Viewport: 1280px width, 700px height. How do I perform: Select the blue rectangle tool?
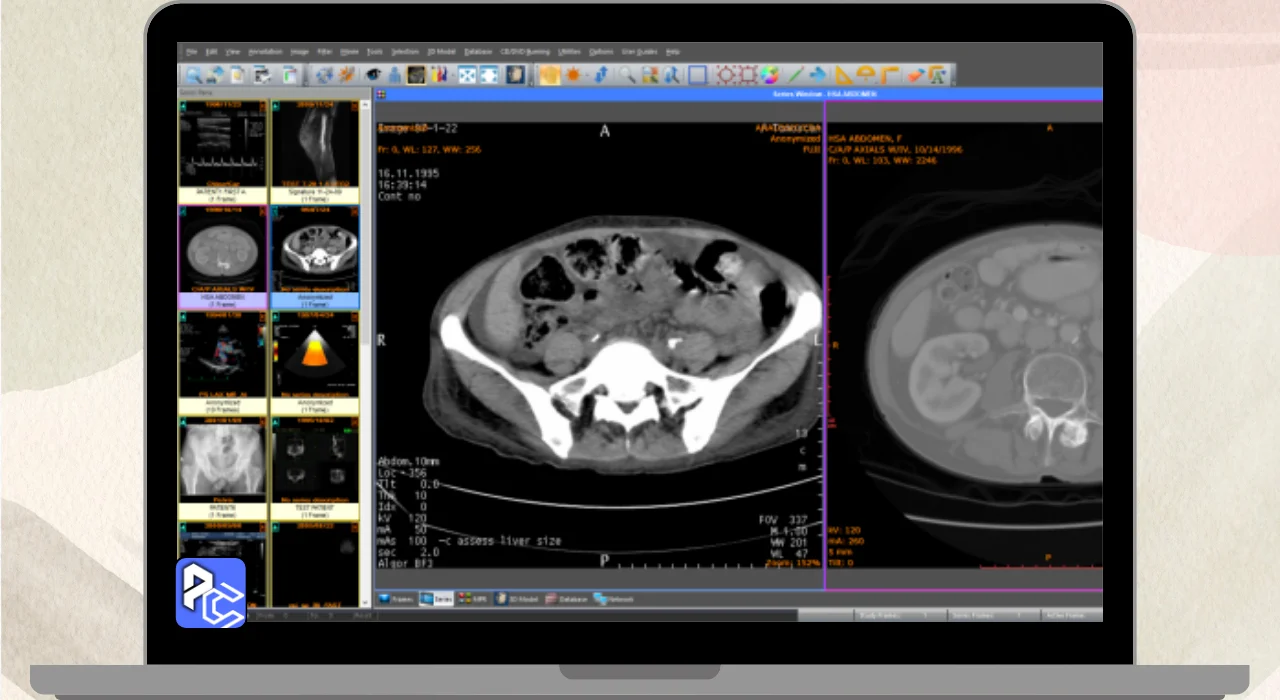[x=698, y=75]
